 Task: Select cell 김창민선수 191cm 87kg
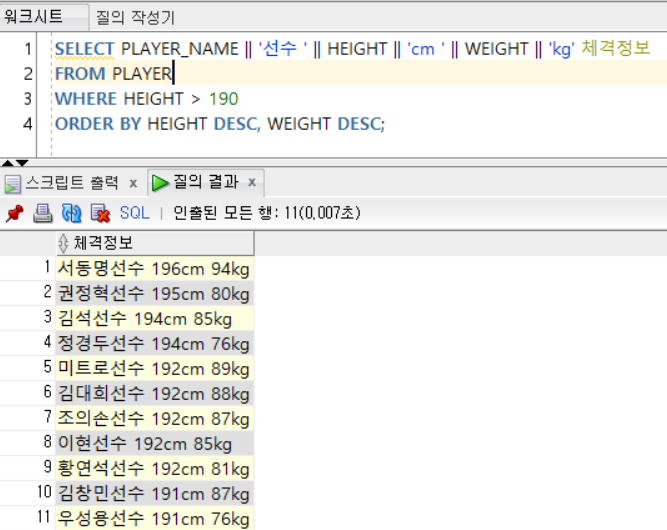pos(155,493)
